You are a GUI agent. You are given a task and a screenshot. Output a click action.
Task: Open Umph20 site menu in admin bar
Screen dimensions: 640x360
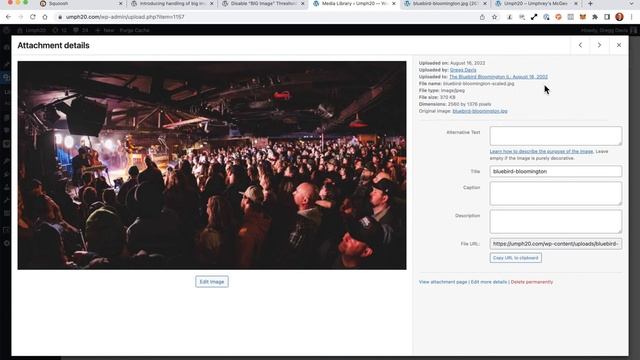point(31,30)
